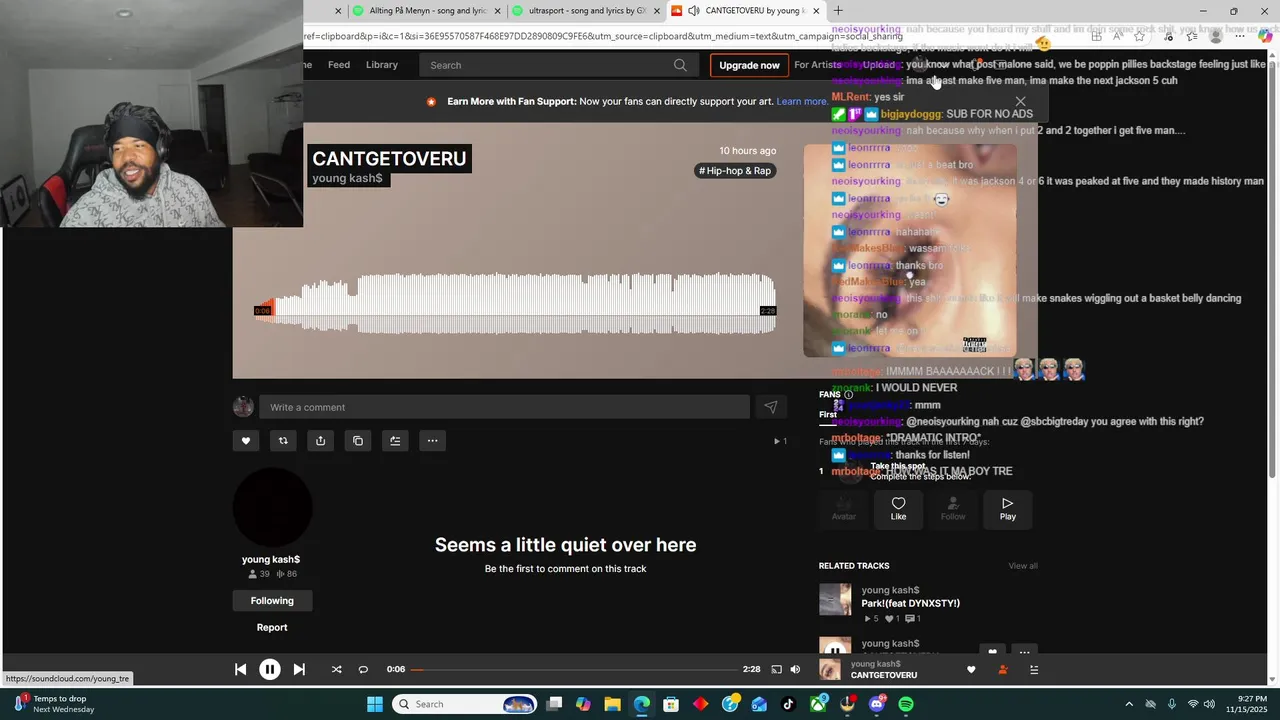Toggle repeat in the player bar
The height and width of the screenshot is (720, 1280).
tap(363, 669)
